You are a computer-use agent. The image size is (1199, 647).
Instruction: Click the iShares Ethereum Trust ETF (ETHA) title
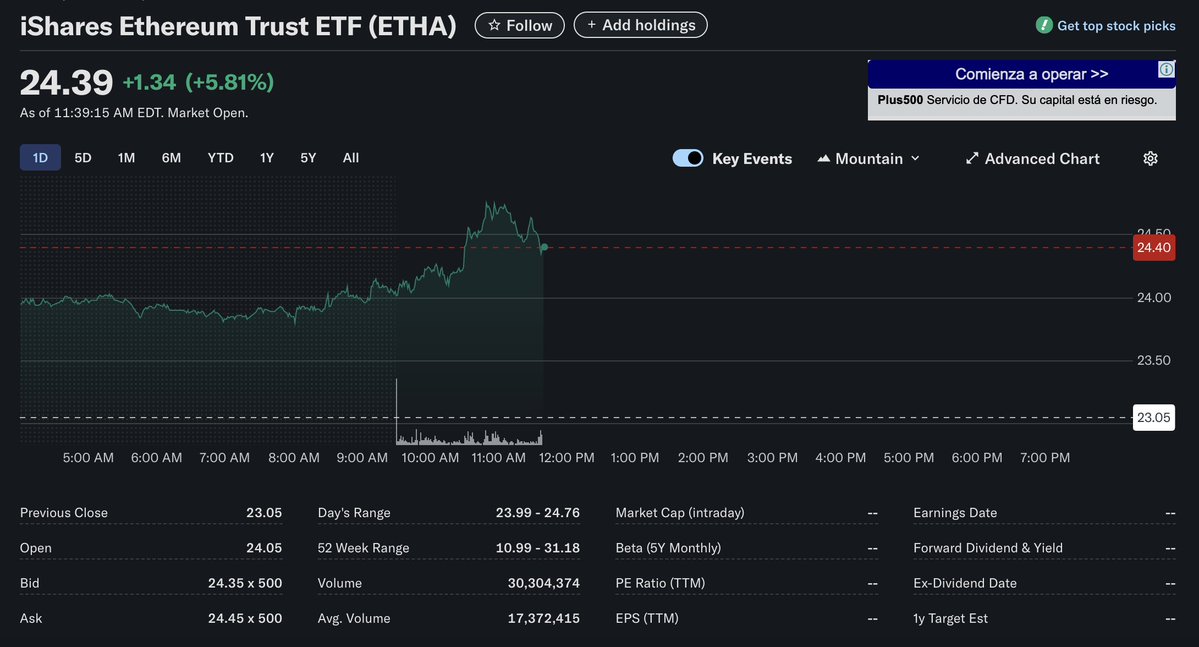pos(238,26)
